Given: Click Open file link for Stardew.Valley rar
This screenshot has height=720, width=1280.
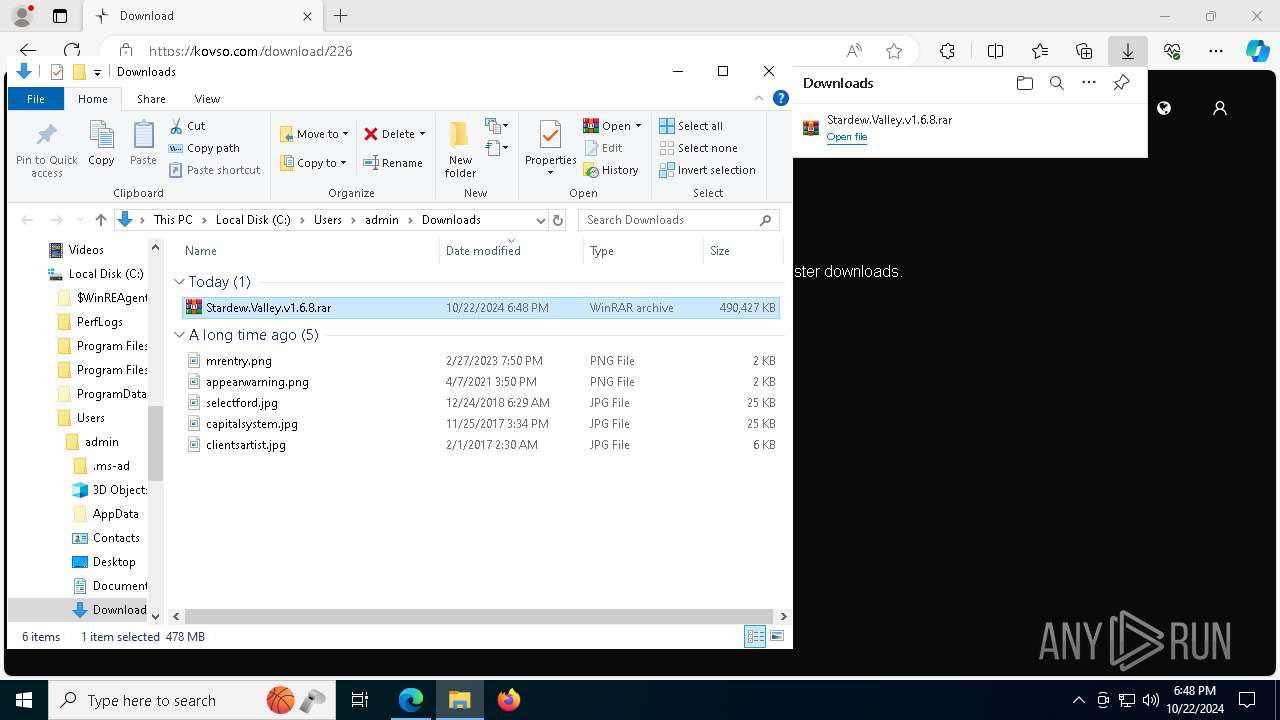Looking at the screenshot, I should pos(846,137).
